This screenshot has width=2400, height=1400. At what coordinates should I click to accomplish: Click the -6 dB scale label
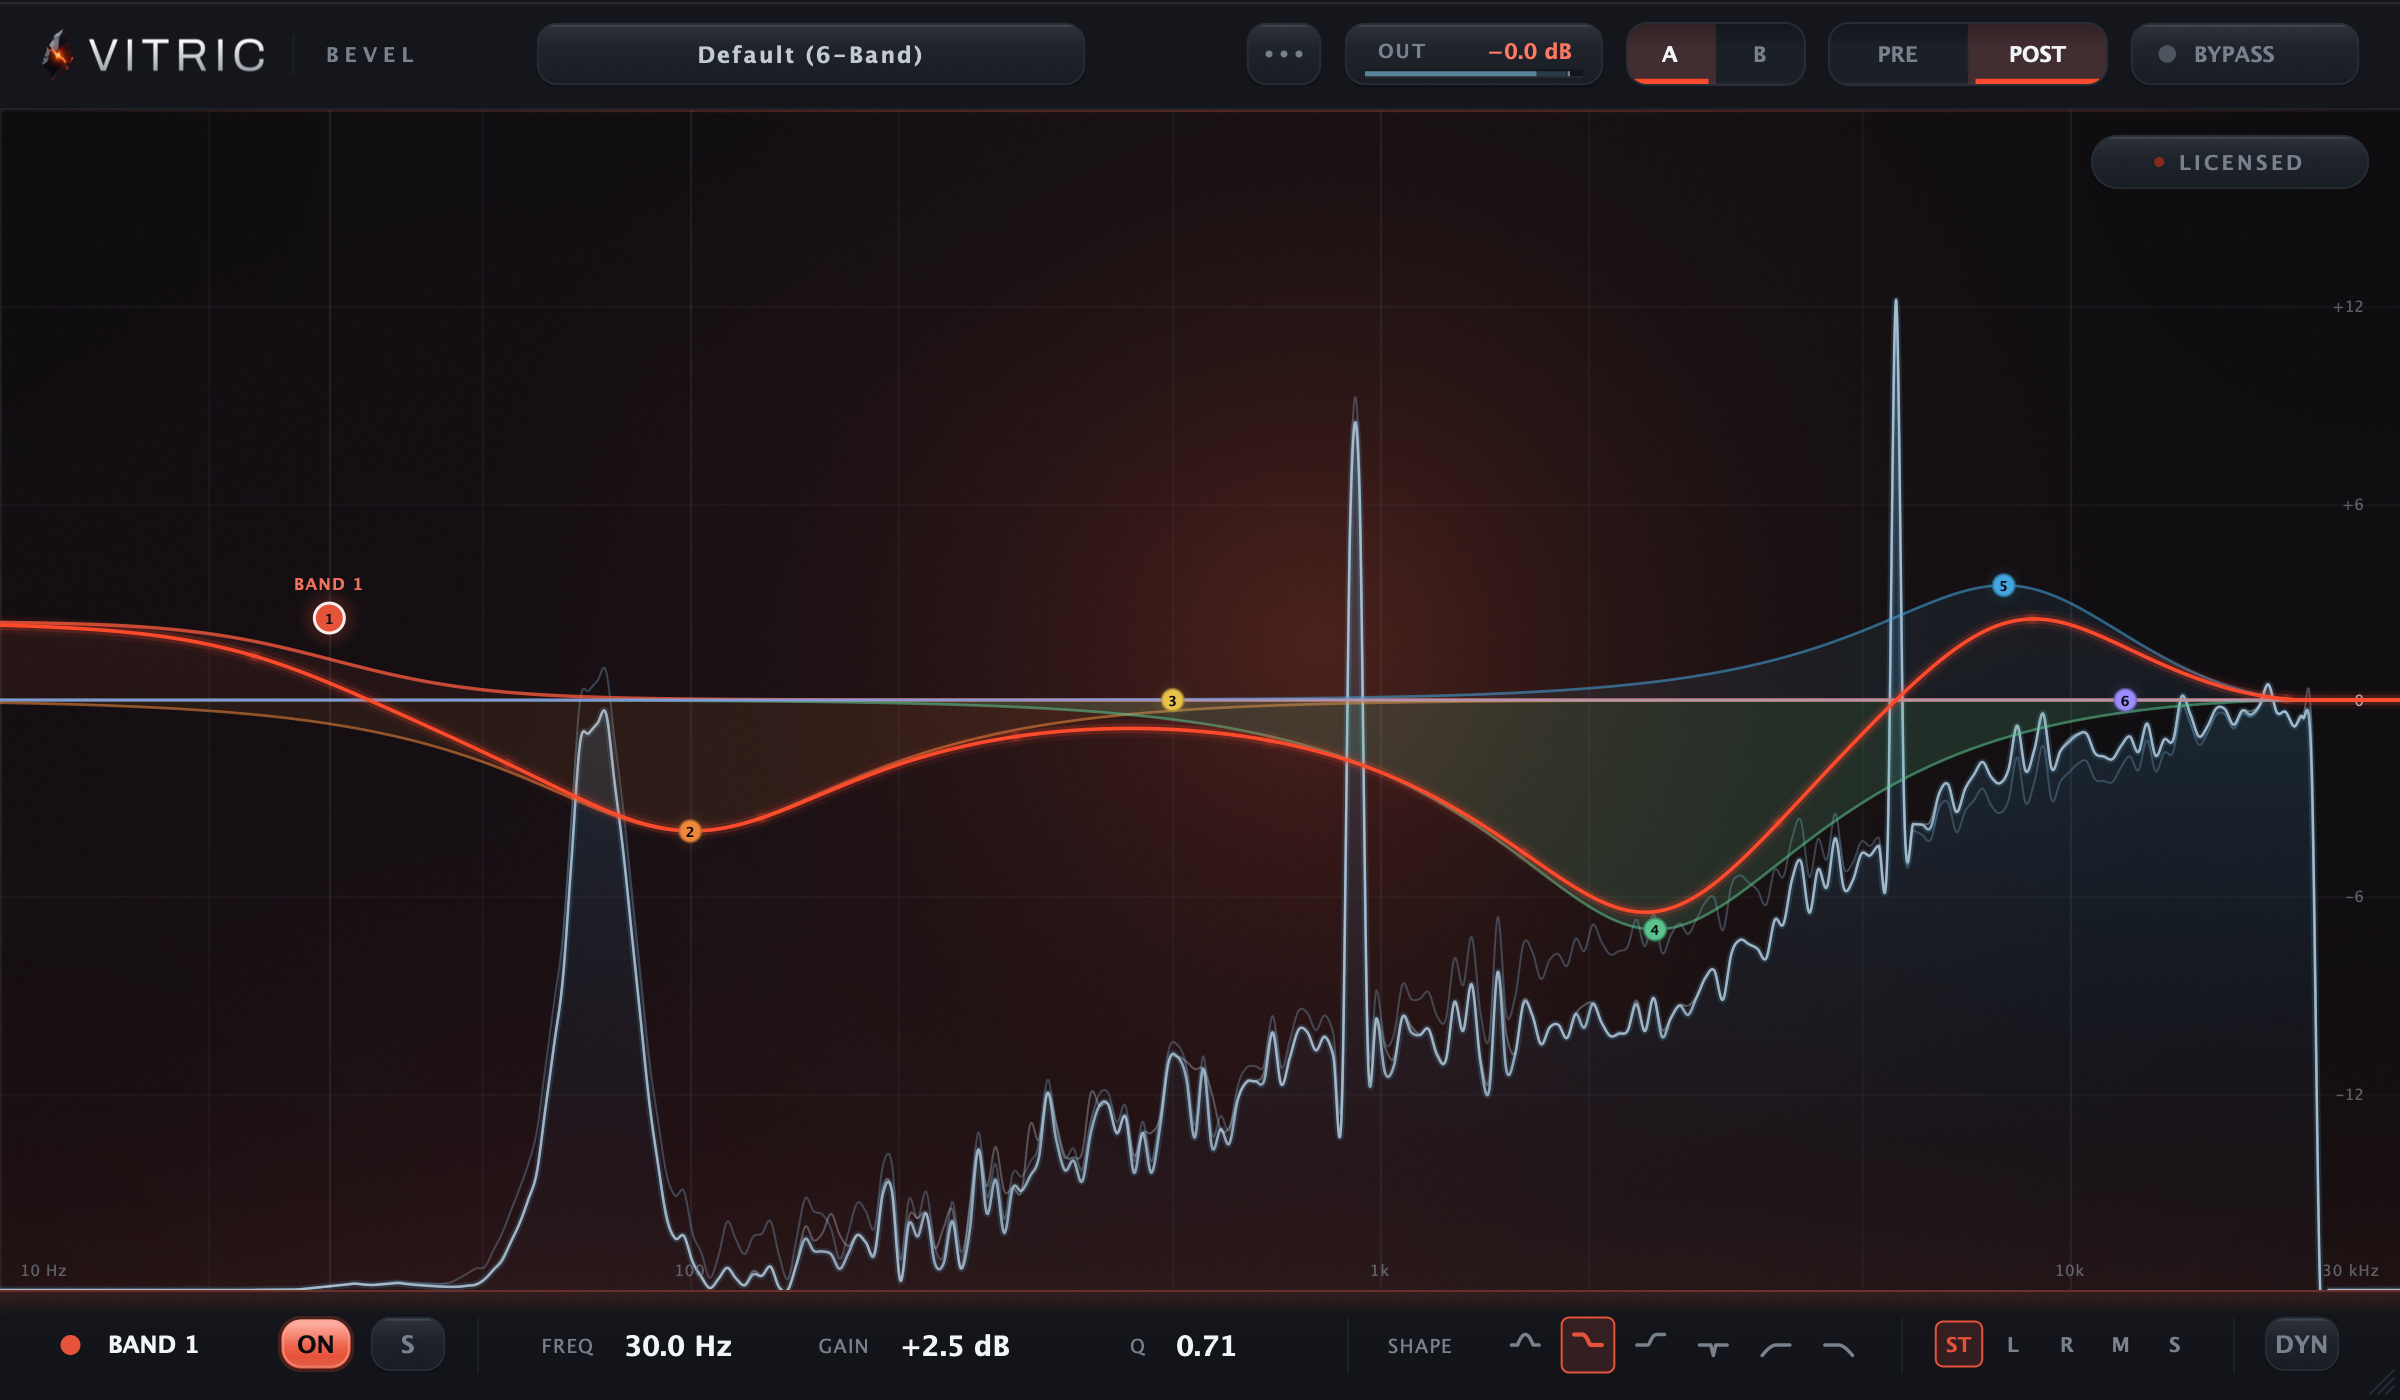click(x=2355, y=897)
